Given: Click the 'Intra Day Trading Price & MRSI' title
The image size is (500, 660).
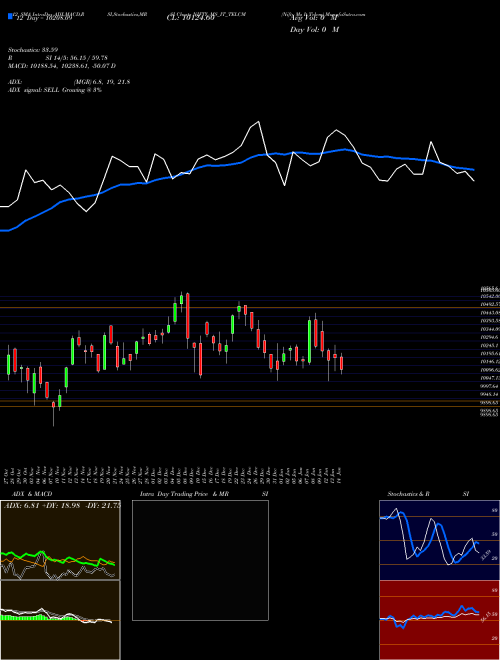Looking at the screenshot, I should pyautogui.click(x=206, y=494).
